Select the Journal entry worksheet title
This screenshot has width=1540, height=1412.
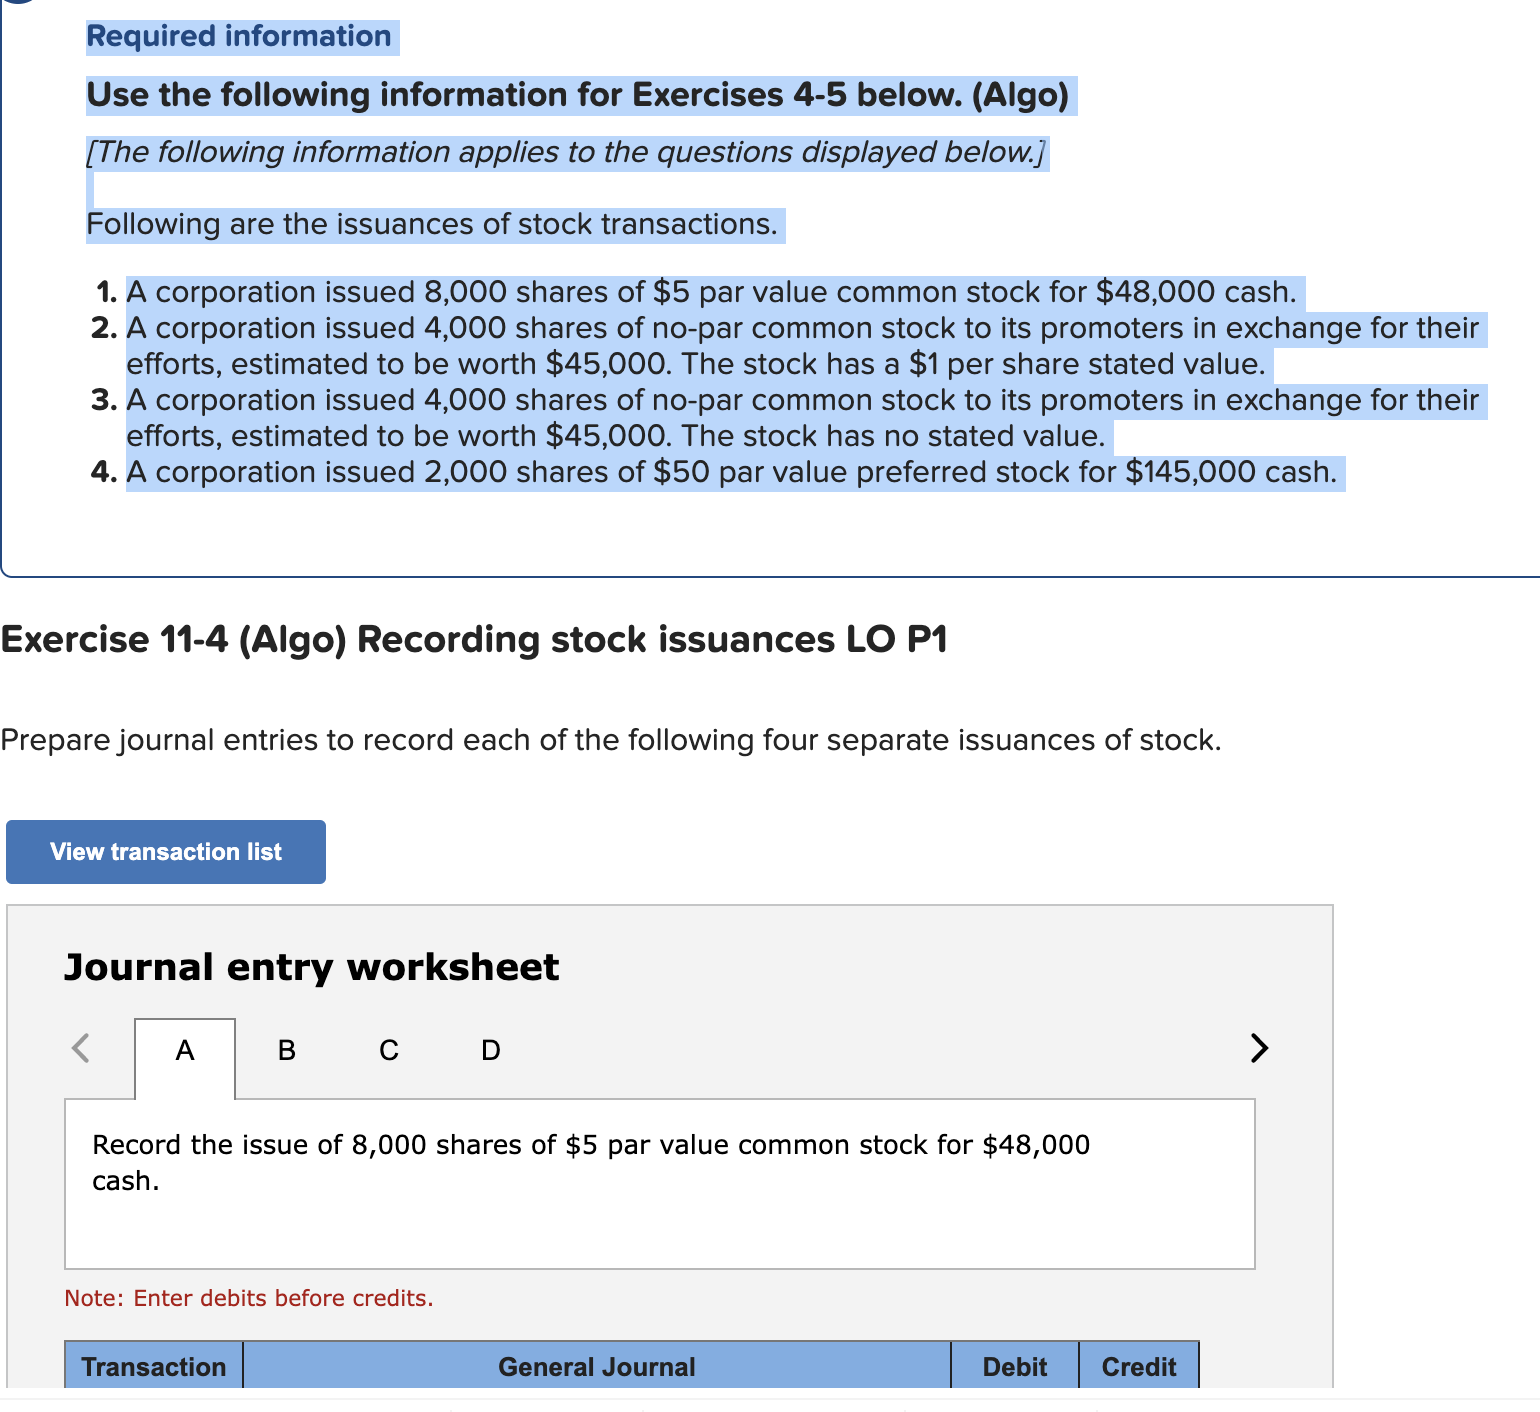[x=311, y=967]
